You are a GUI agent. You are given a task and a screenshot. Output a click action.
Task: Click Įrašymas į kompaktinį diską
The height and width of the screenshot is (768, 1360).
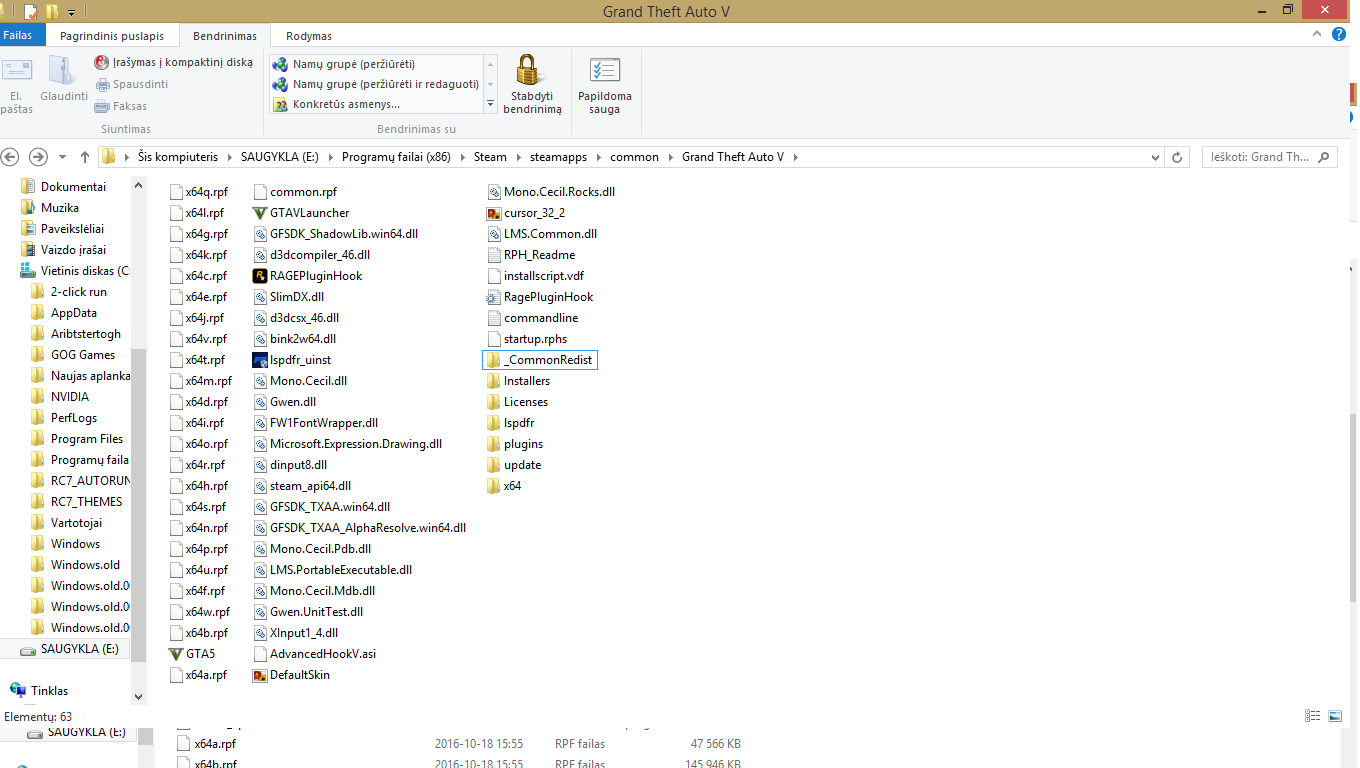pyautogui.click(x=173, y=62)
